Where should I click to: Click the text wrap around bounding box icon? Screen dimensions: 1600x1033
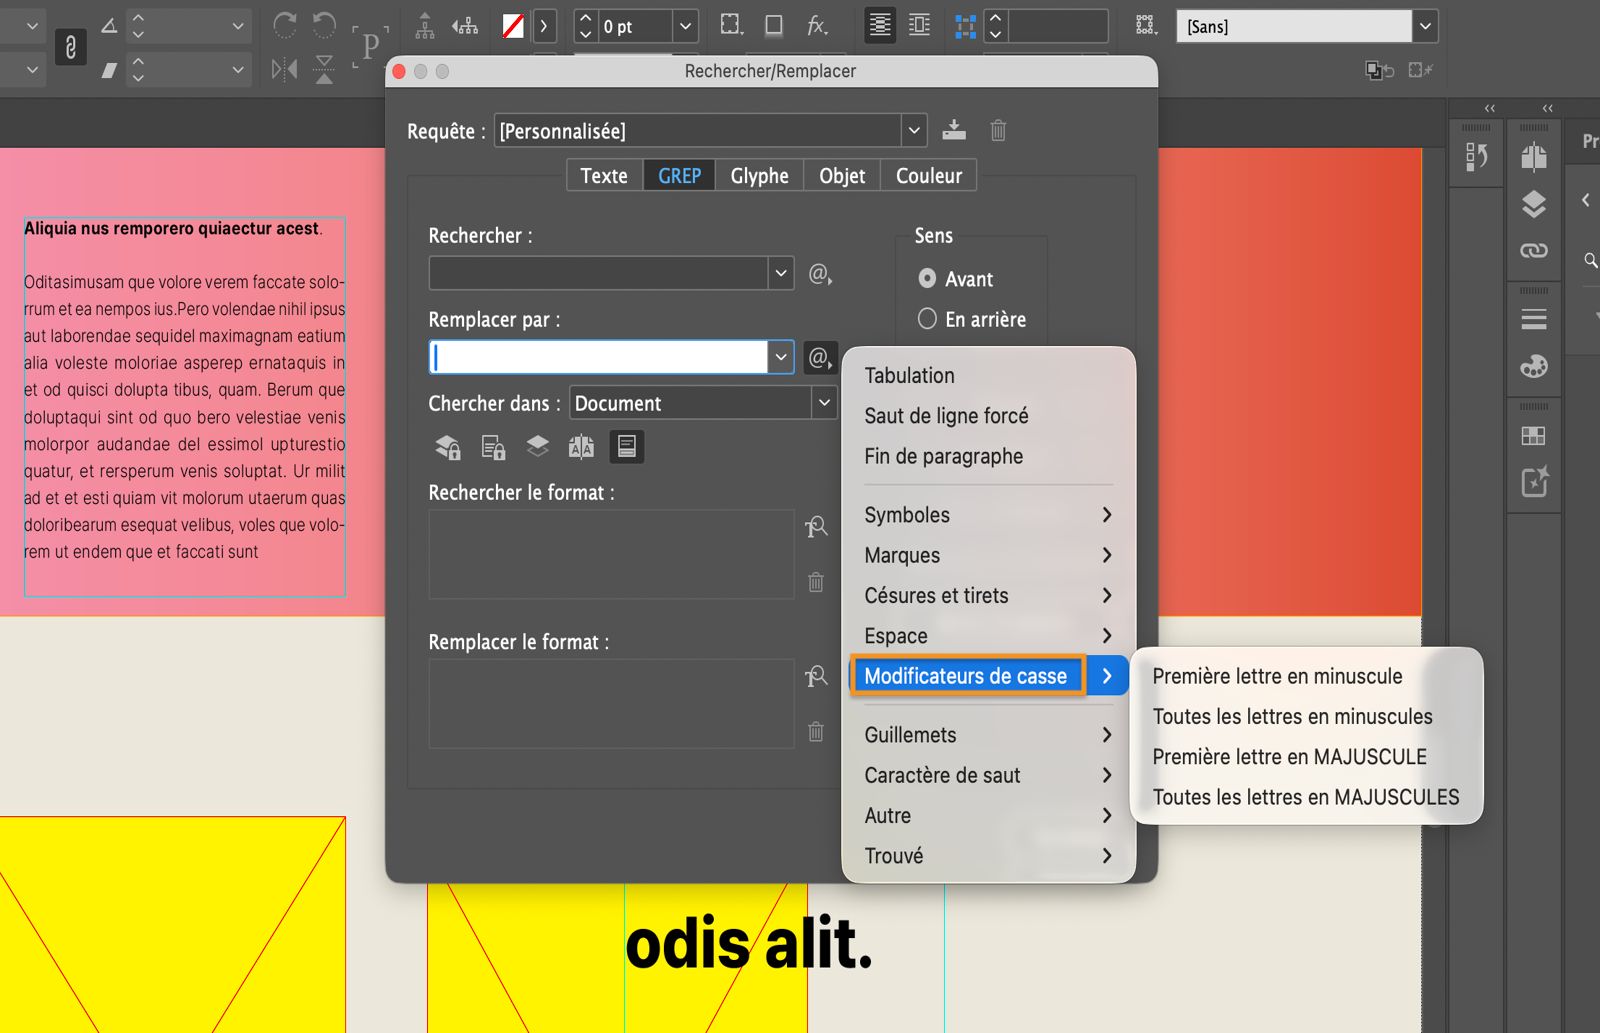(919, 26)
